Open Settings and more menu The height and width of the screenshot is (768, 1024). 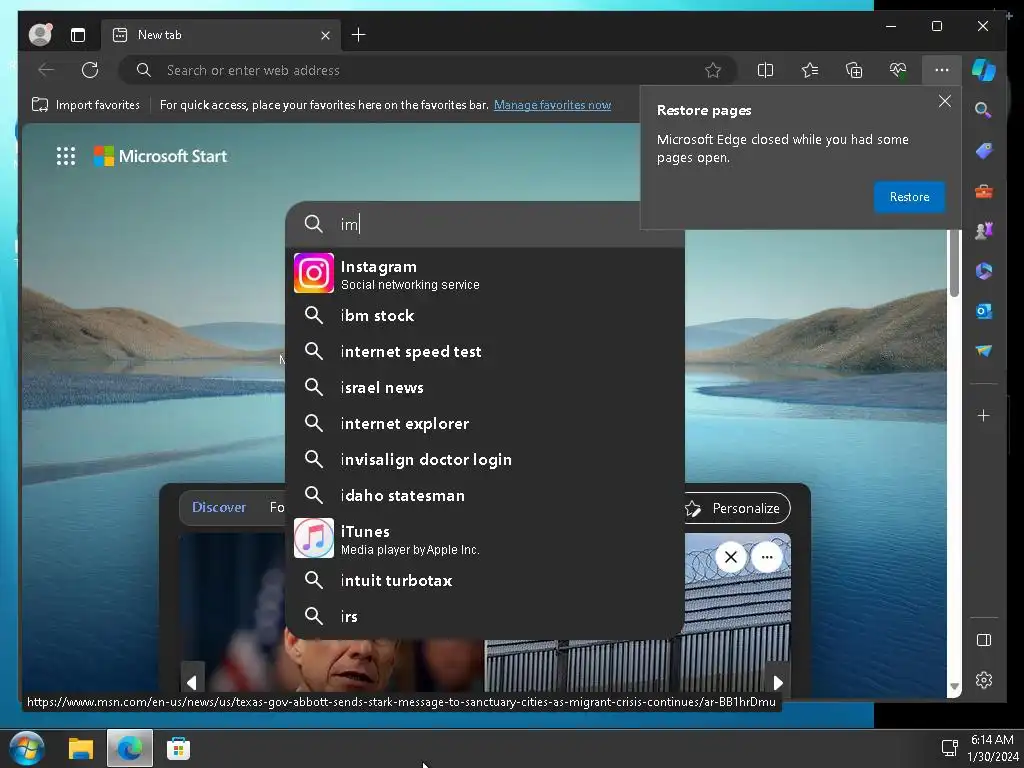pos(942,70)
